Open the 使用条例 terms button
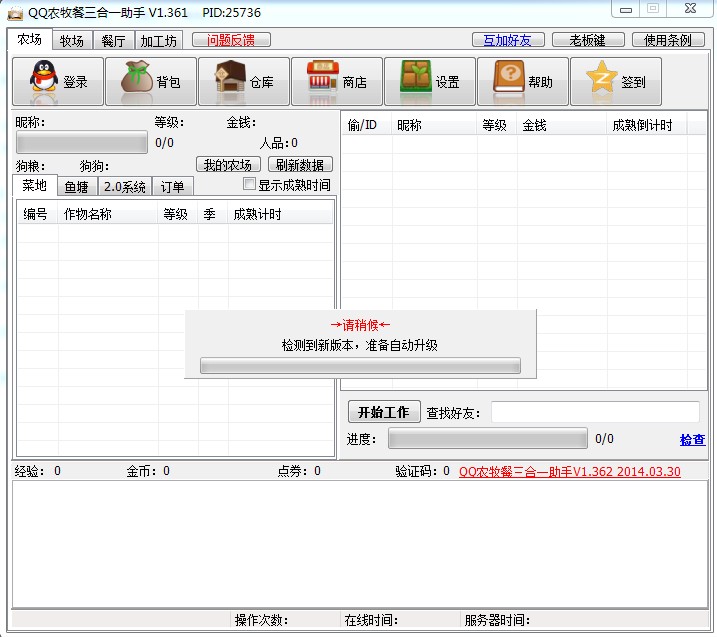 668,40
